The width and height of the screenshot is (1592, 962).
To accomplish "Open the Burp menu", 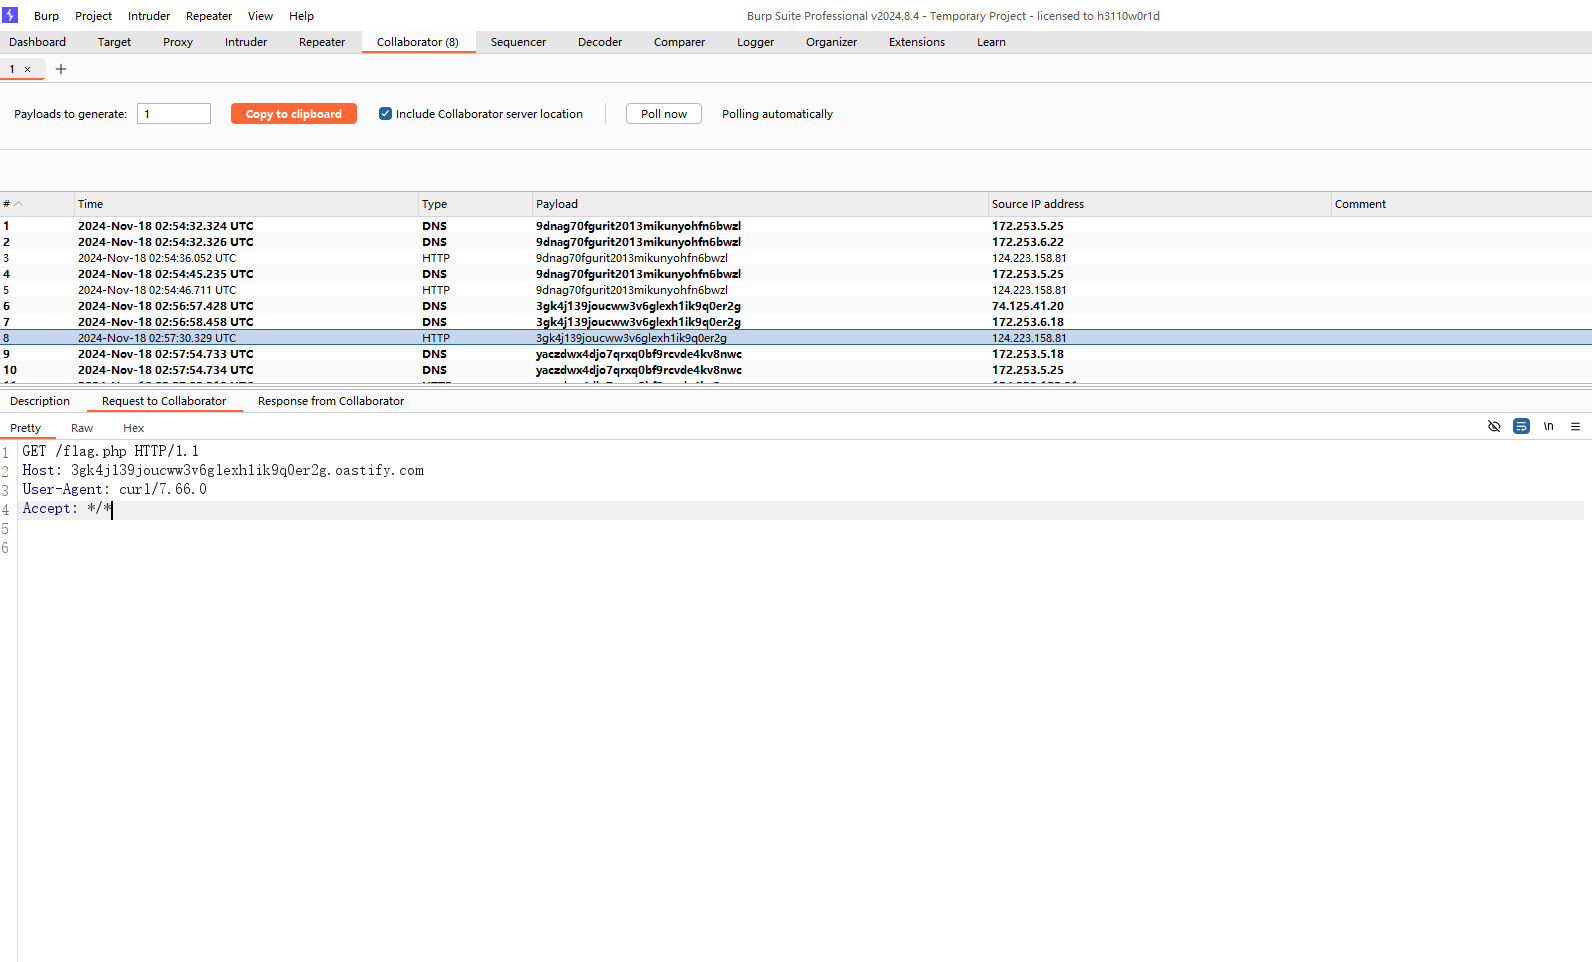I will click(46, 16).
